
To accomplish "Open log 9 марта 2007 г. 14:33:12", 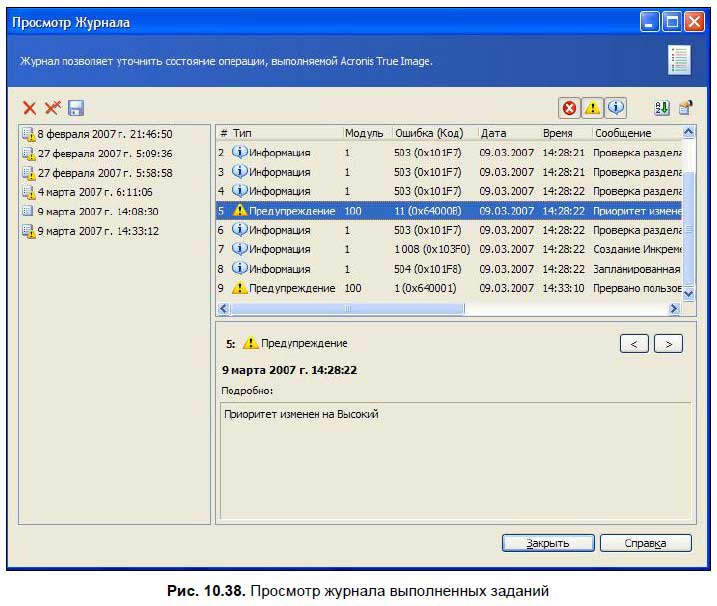I will (97, 231).
